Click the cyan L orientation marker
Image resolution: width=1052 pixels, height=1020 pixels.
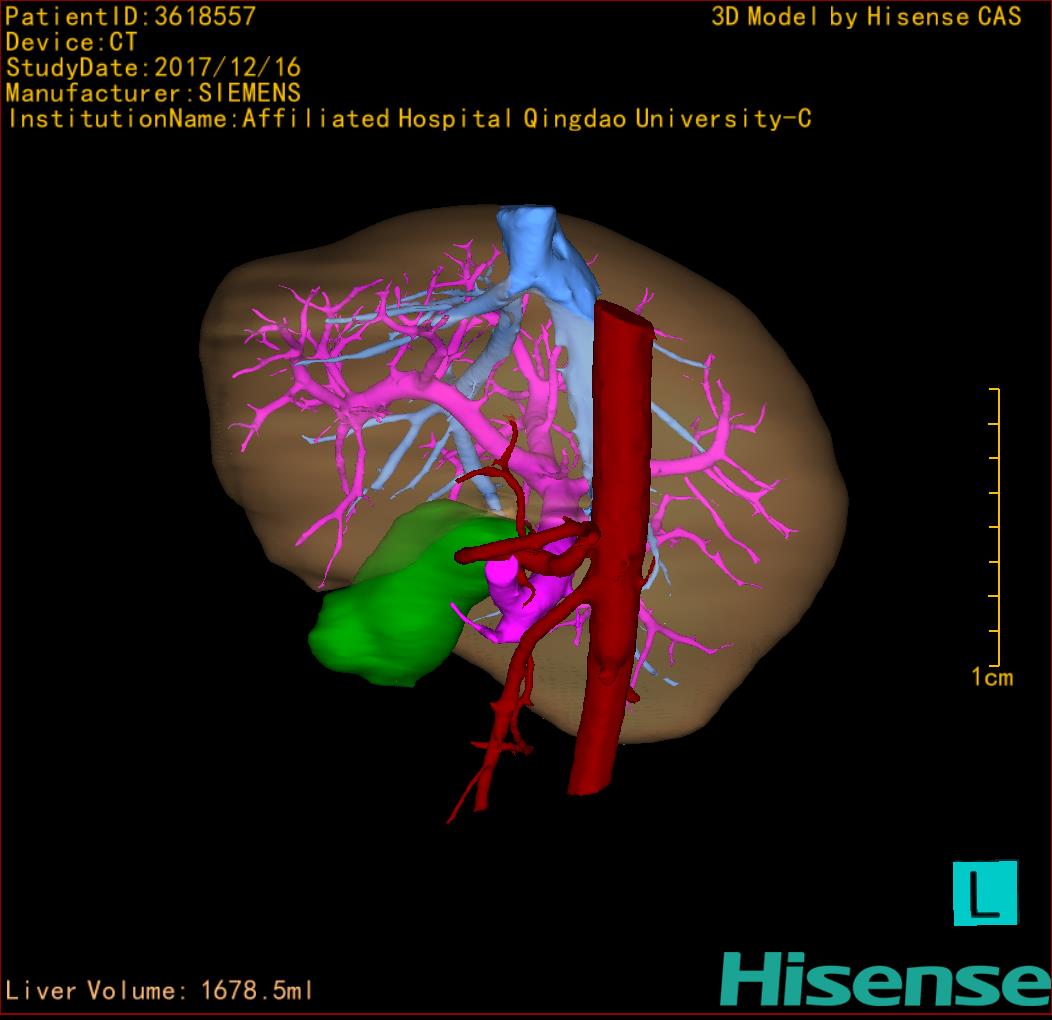[x=985, y=893]
